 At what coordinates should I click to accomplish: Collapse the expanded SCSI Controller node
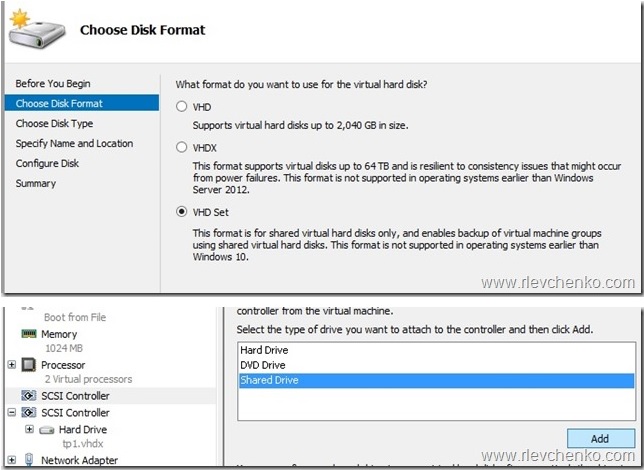tap(12, 412)
